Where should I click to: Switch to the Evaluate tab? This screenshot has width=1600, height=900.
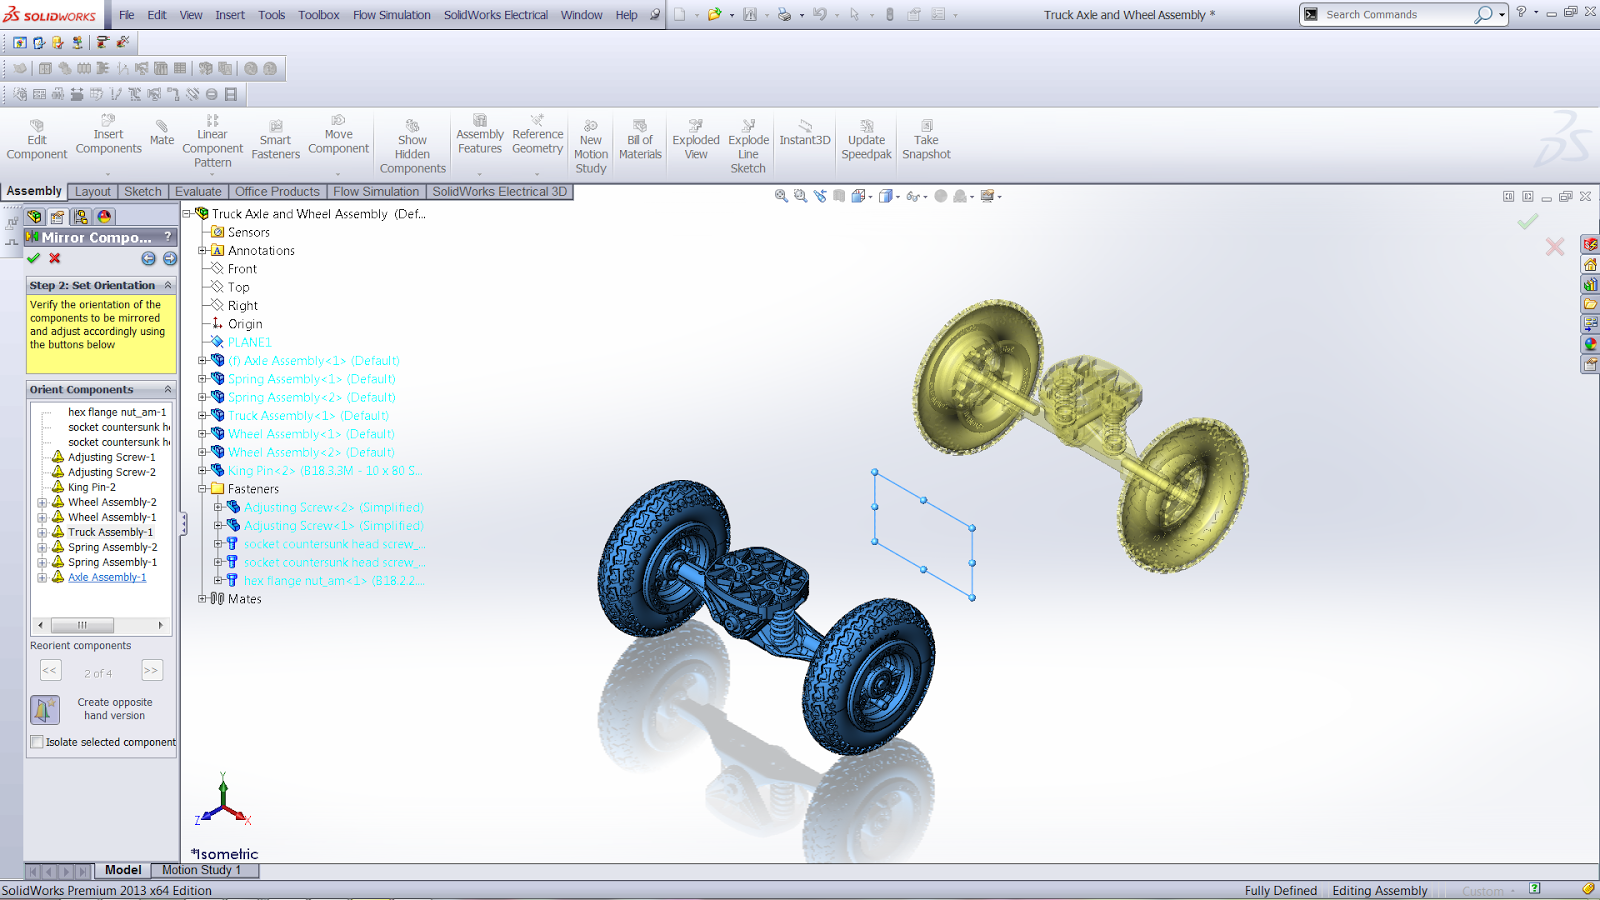(x=198, y=192)
